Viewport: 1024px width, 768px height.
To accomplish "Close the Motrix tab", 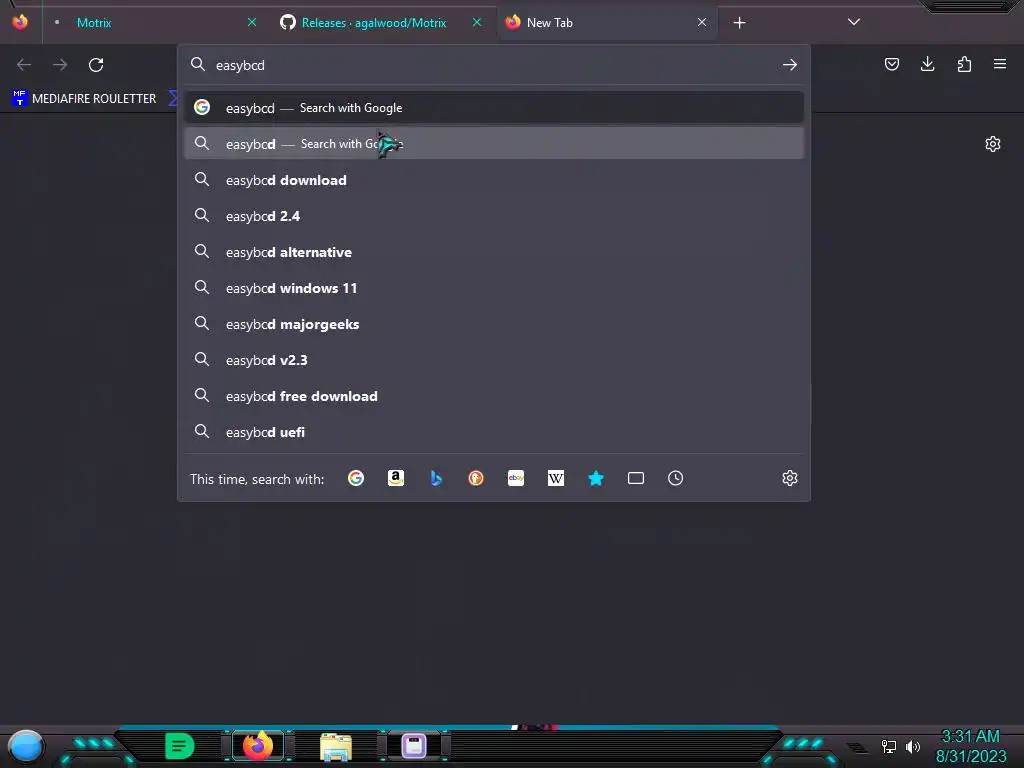I will pyautogui.click(x=251, y=22).
